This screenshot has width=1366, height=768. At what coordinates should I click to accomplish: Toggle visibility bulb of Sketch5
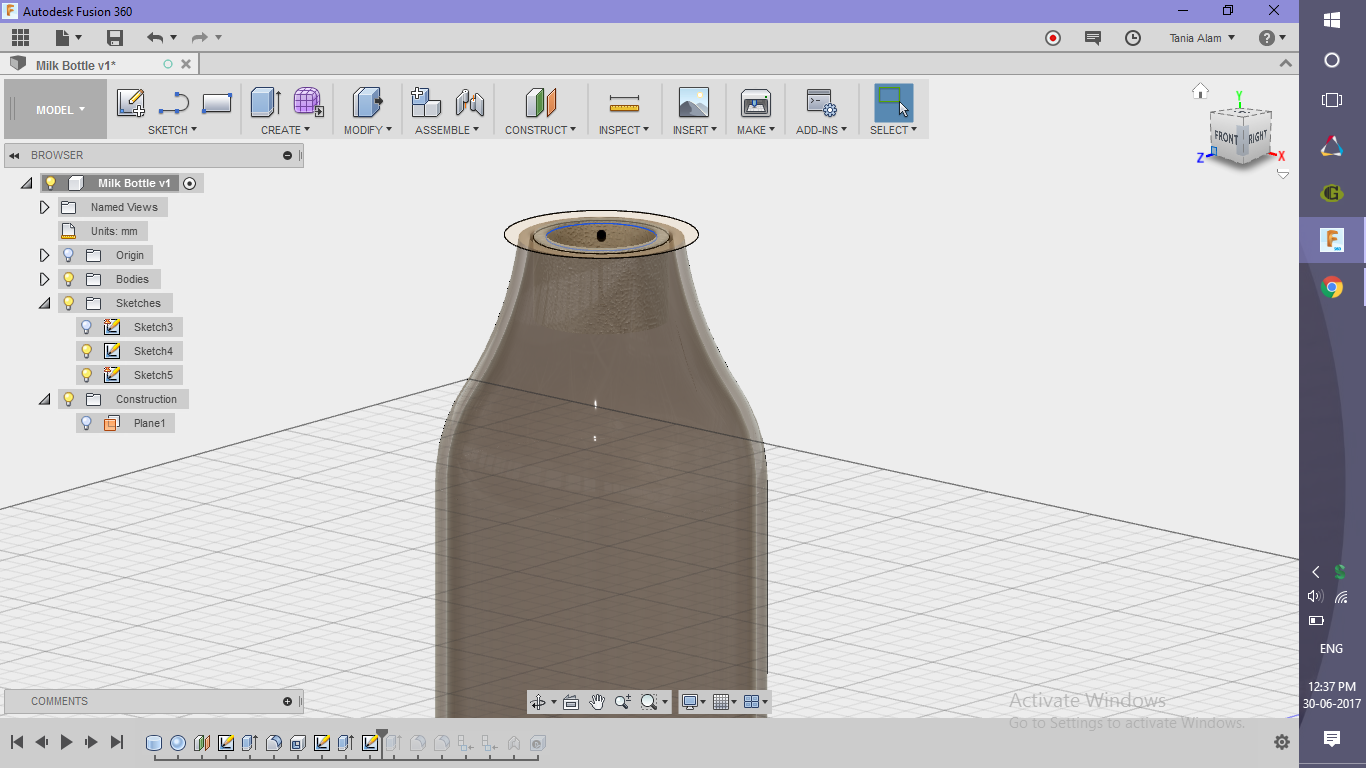86,375
